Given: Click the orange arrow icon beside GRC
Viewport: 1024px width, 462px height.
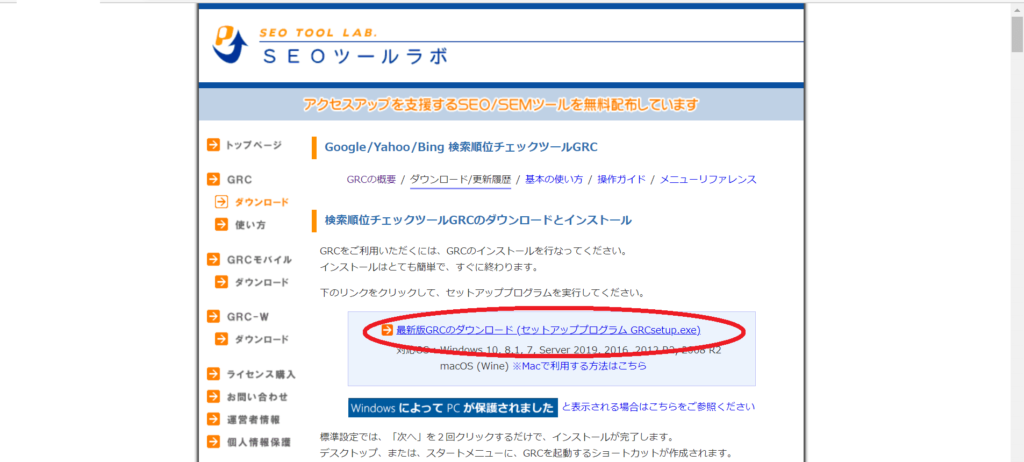Looking at the screenshot, I should point(213,179).
